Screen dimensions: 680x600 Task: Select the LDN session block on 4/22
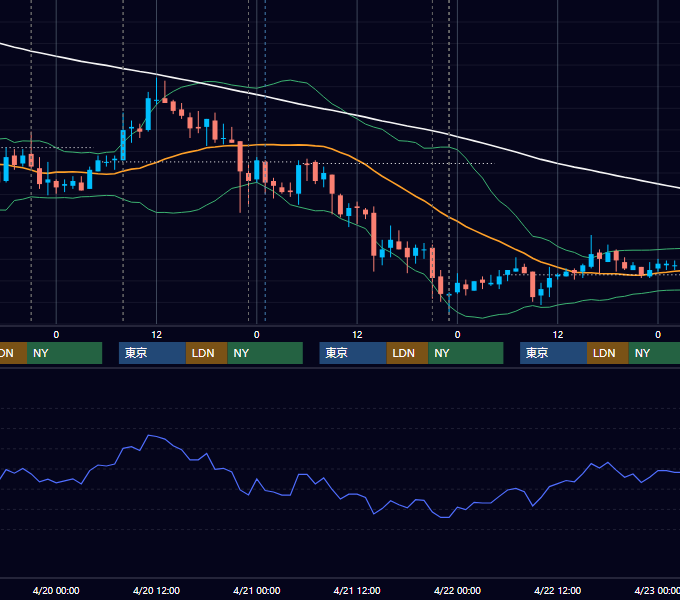click(x=608, y=353)
